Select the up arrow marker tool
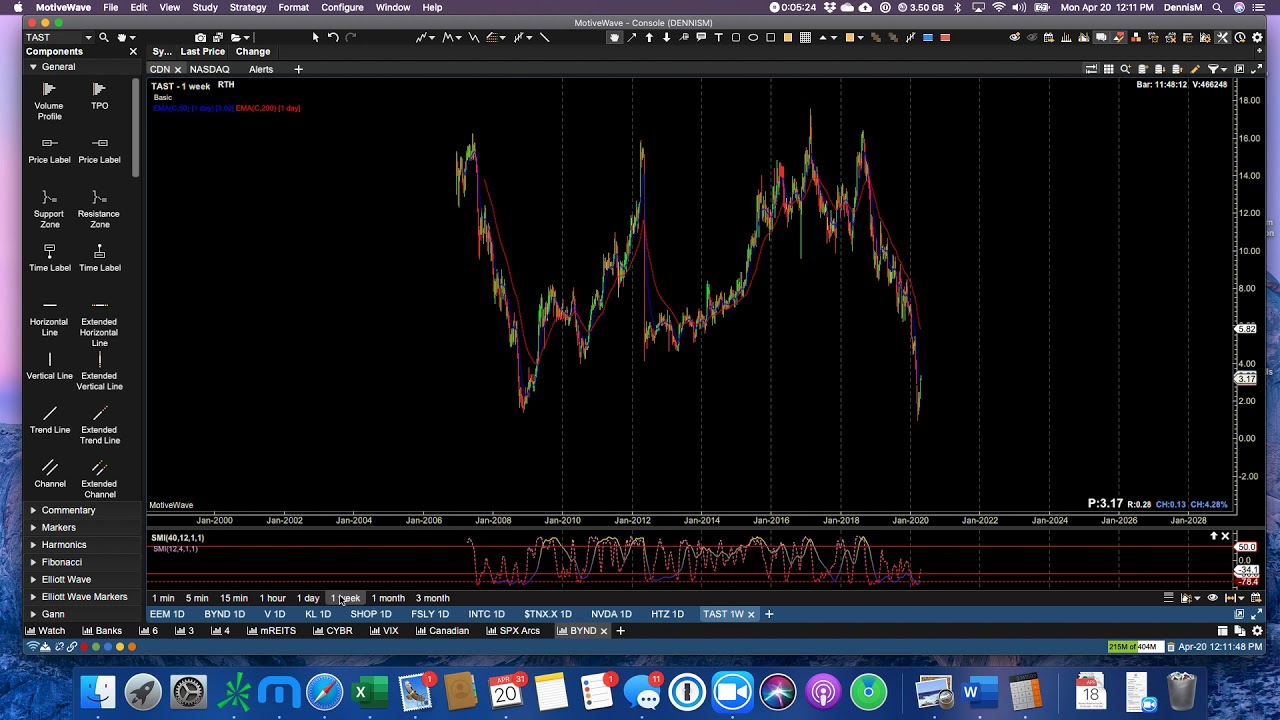This screenshot has width=1280, height=720. [649, 37]
